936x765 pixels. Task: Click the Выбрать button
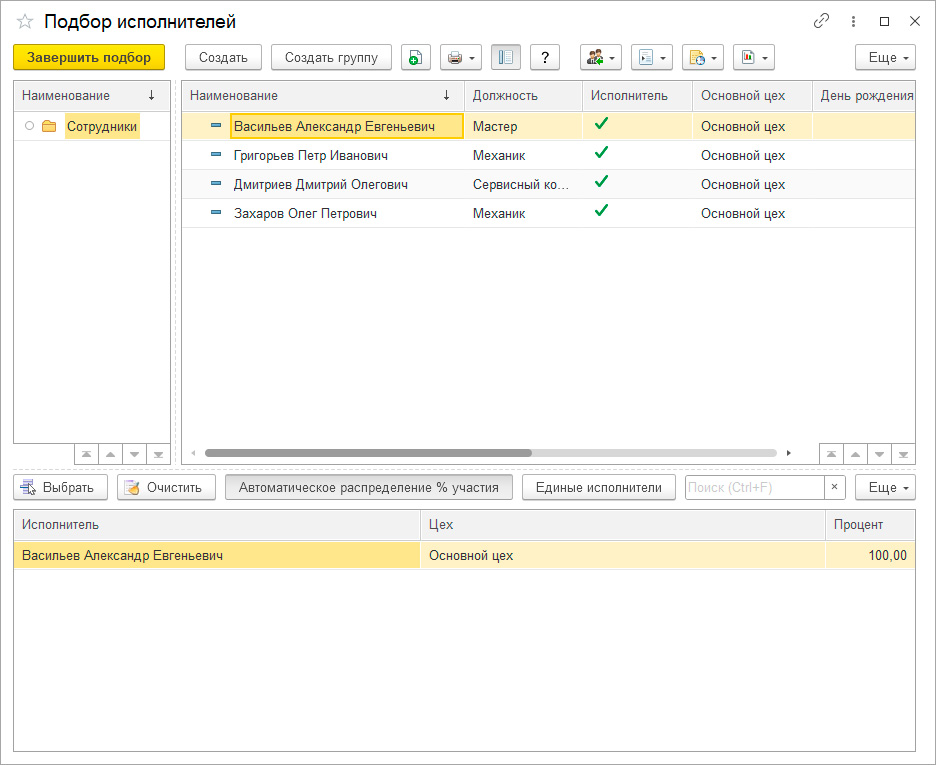coord(60,488)
